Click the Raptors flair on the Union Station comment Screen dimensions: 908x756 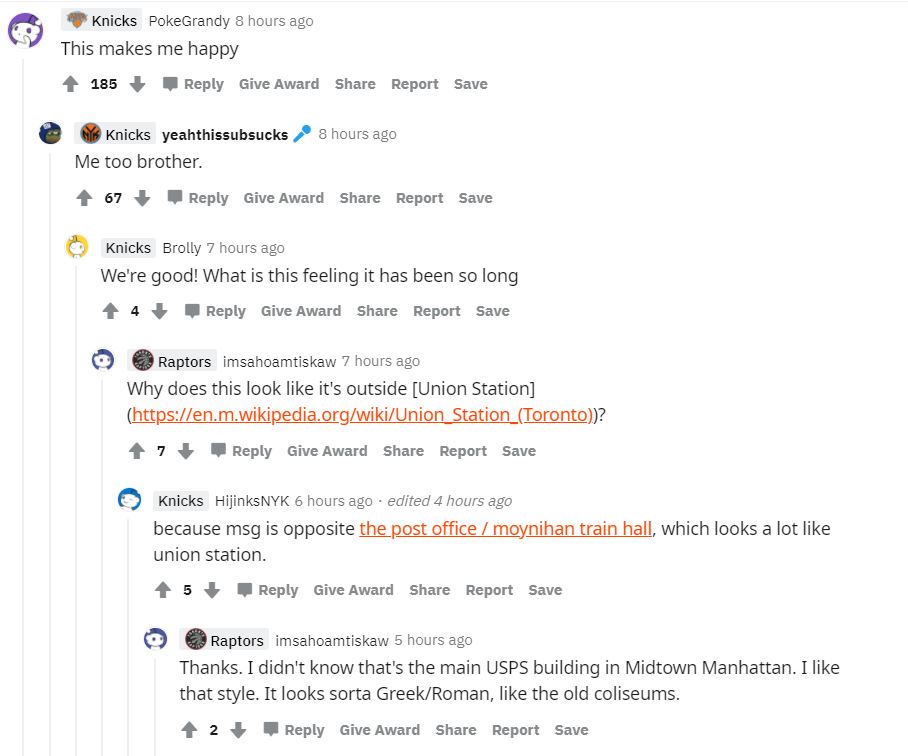point(173,361)
